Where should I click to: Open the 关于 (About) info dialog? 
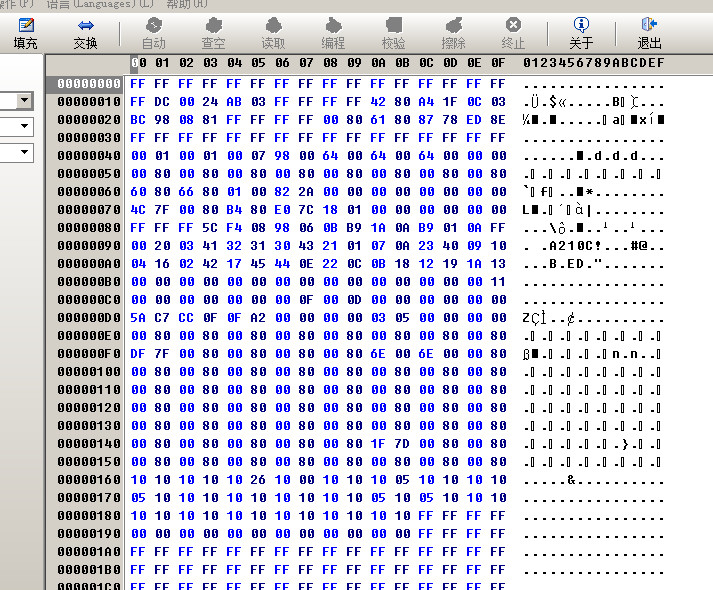581,32
